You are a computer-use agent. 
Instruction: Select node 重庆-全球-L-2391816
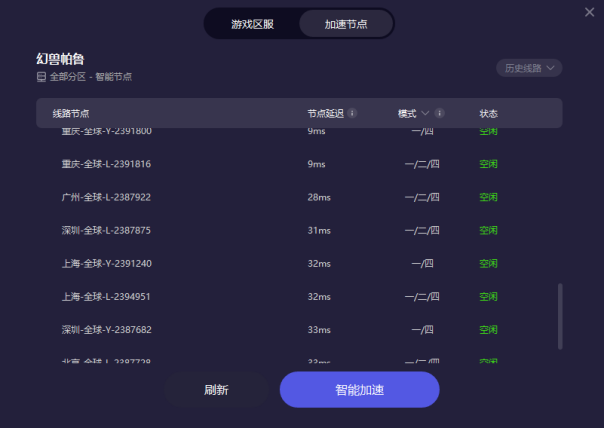[x=106, y=164]
